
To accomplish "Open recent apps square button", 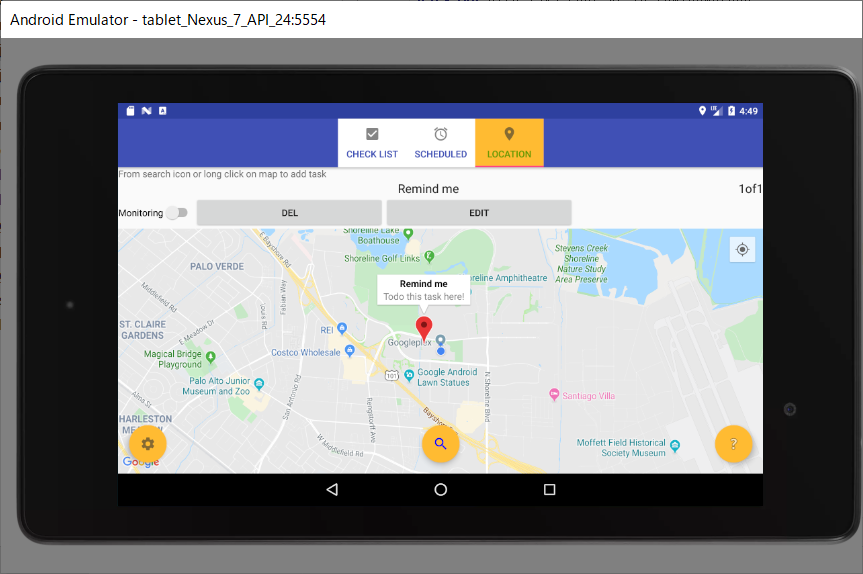I will (x=549, y=489).
